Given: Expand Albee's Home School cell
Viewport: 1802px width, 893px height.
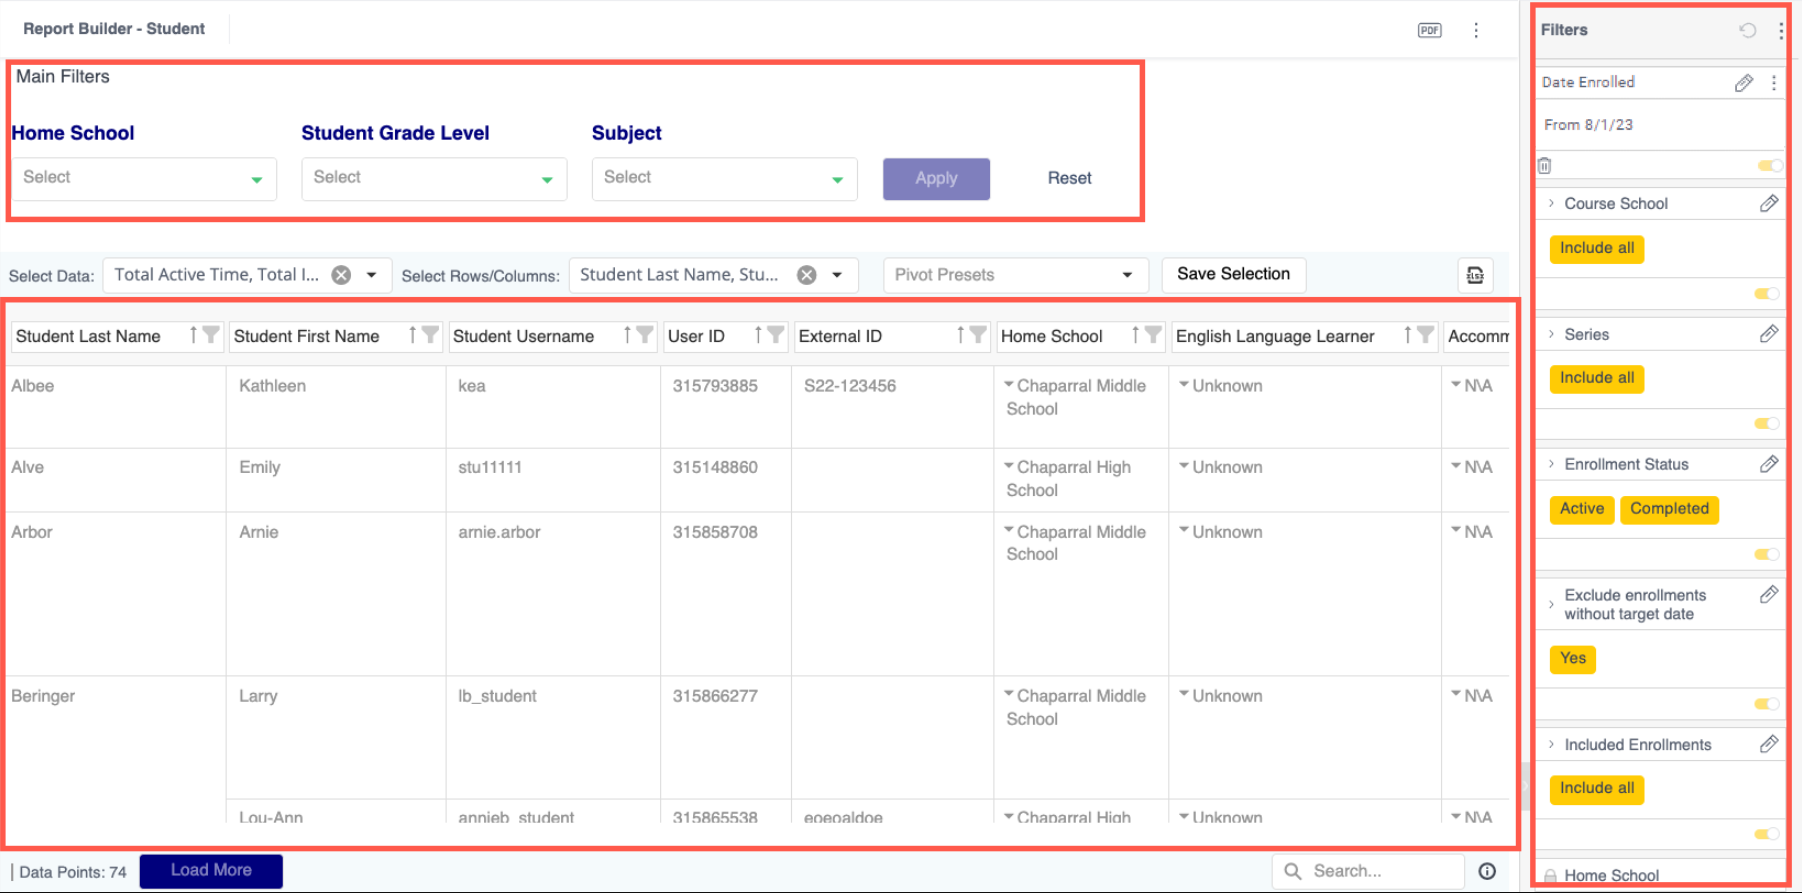Looking at the screenshot, I should coord(1009,385).
